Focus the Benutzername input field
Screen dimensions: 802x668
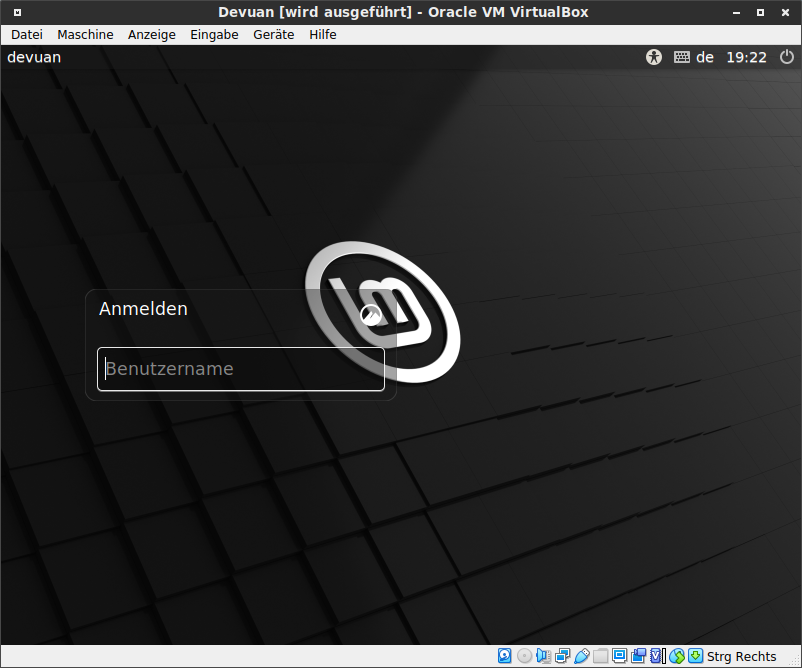(x=241, y=369)
